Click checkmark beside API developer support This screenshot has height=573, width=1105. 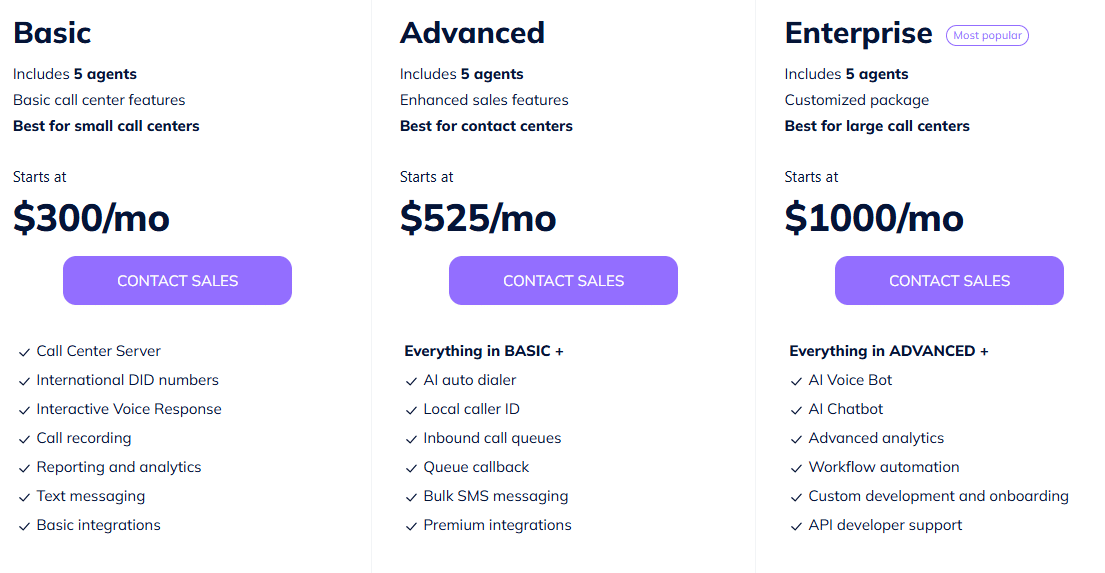coord(796,526)
